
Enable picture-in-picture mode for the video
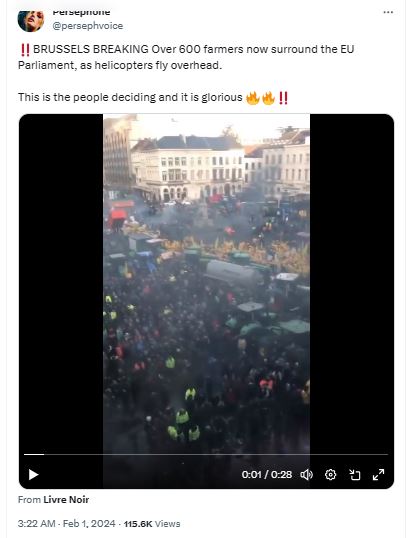click(x=354, y=475)
